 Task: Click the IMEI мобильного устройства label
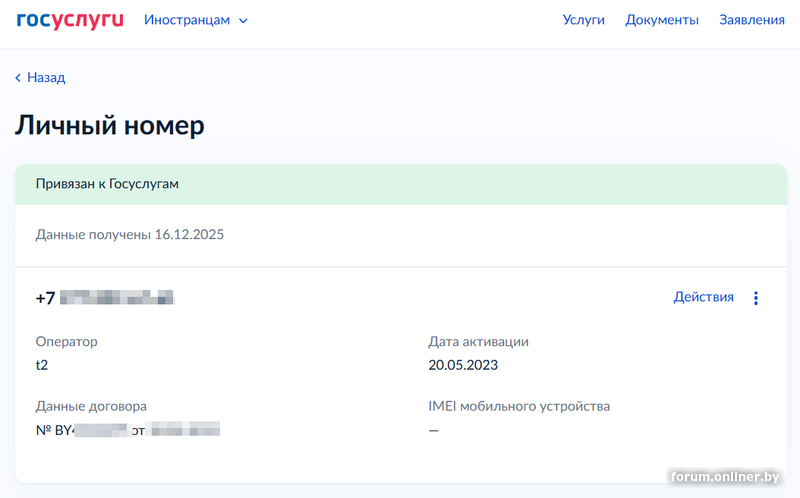pos(519,406)
